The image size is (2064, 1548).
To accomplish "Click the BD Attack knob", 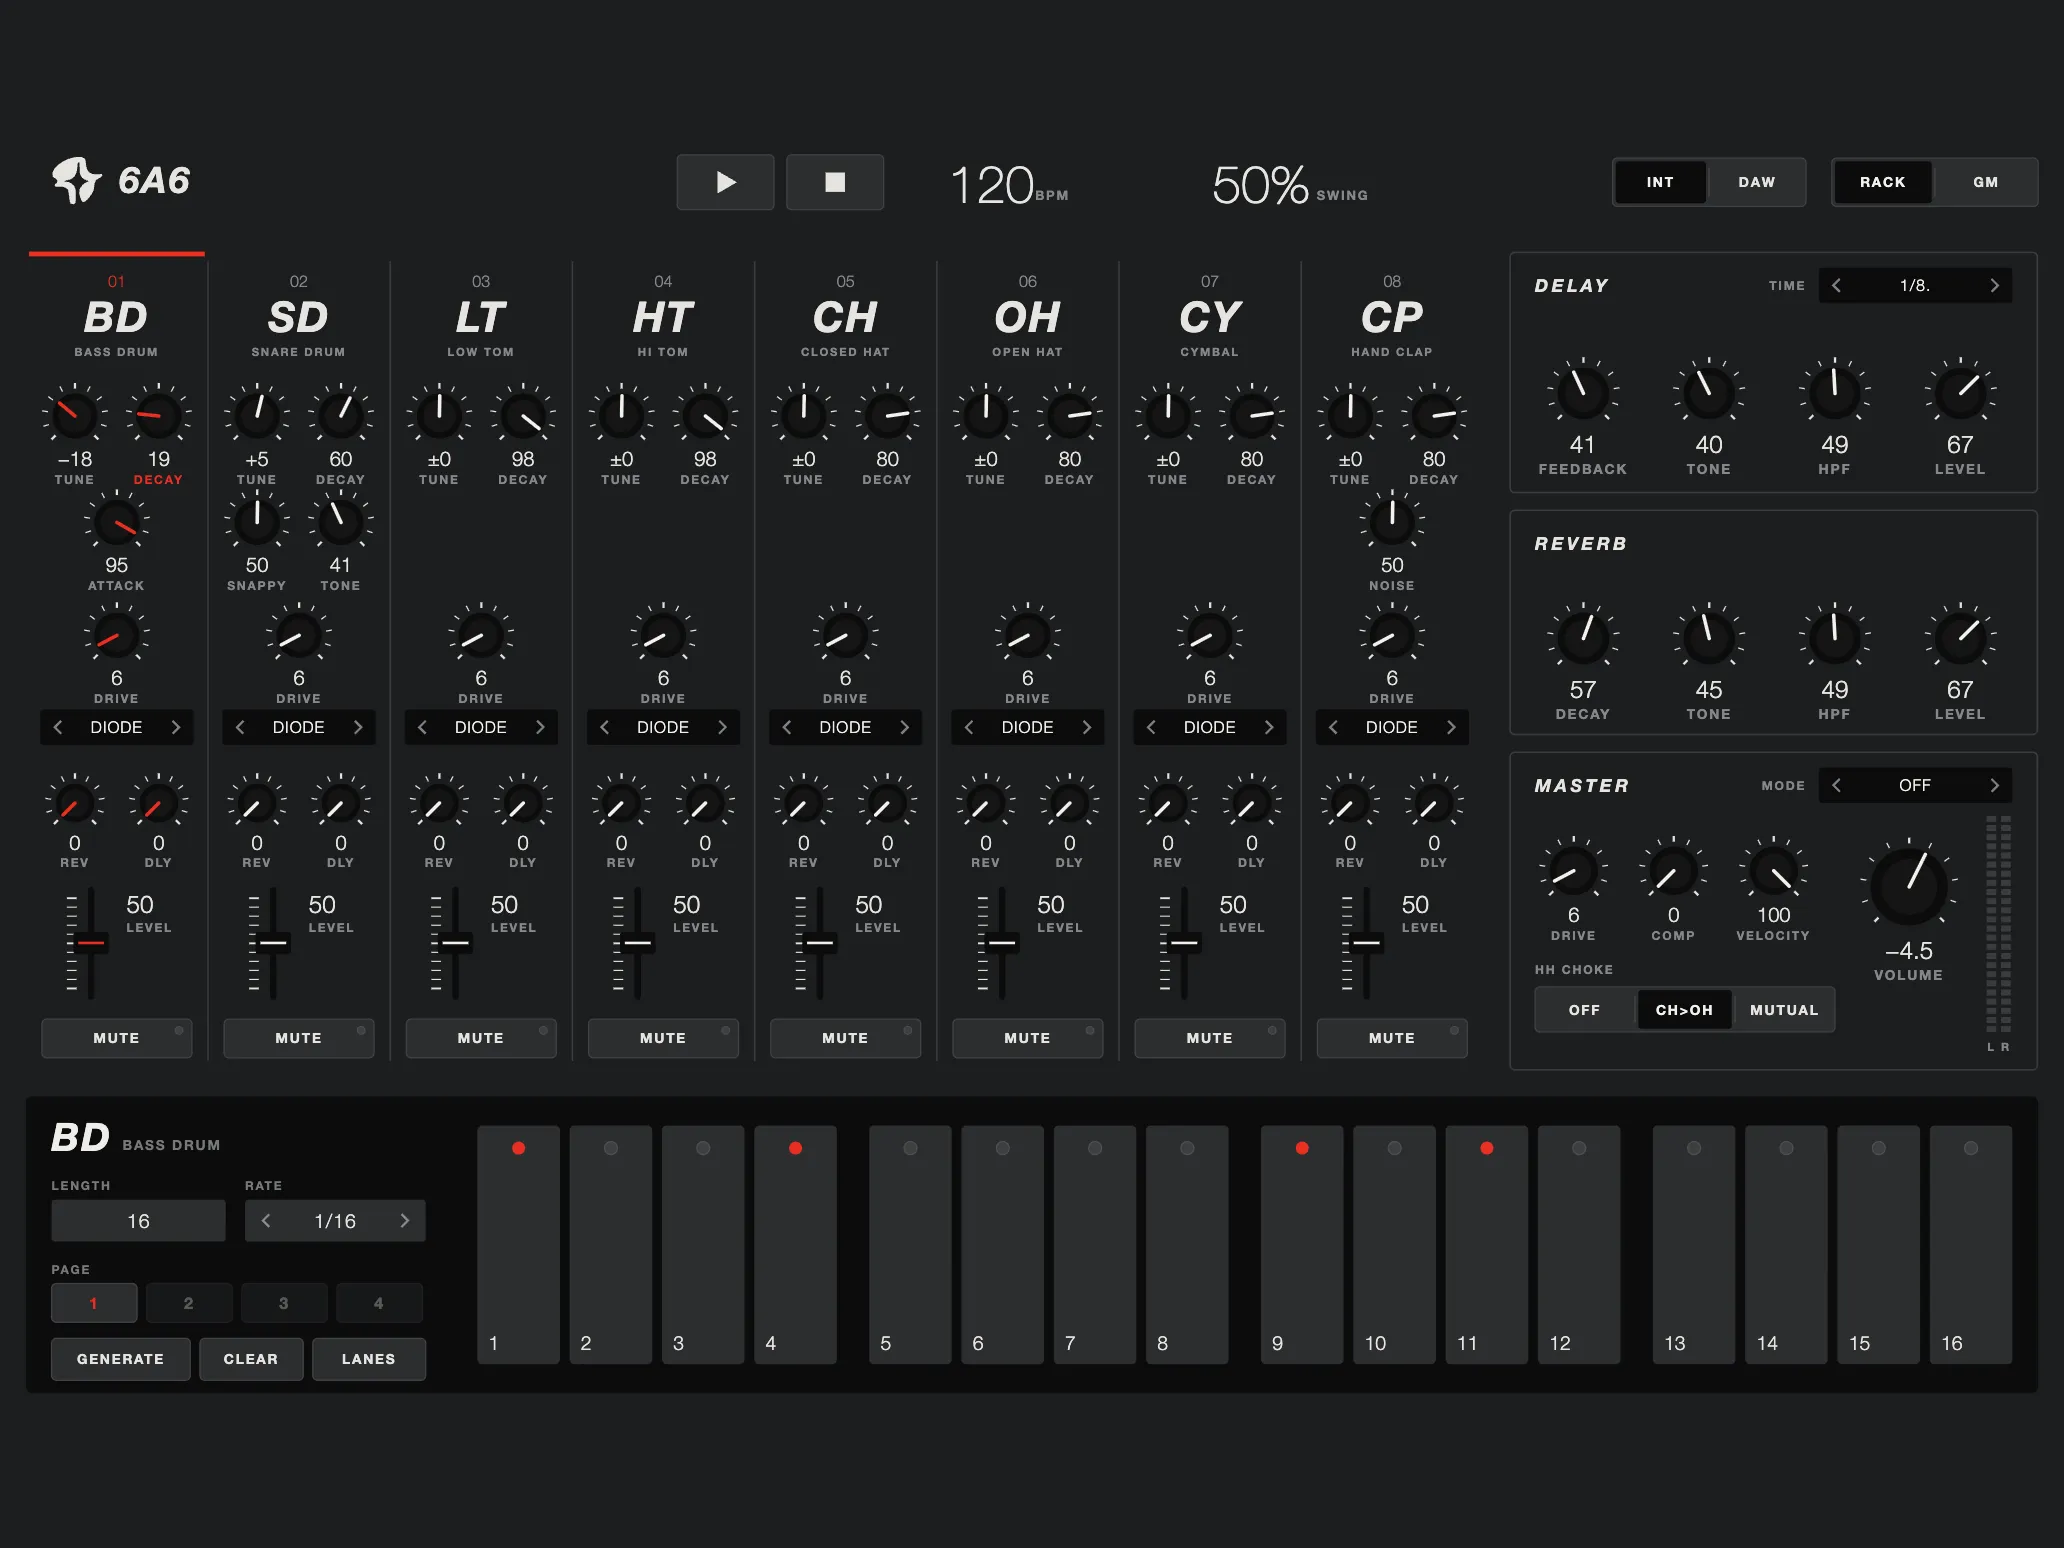I will click(x=116, y=522).
